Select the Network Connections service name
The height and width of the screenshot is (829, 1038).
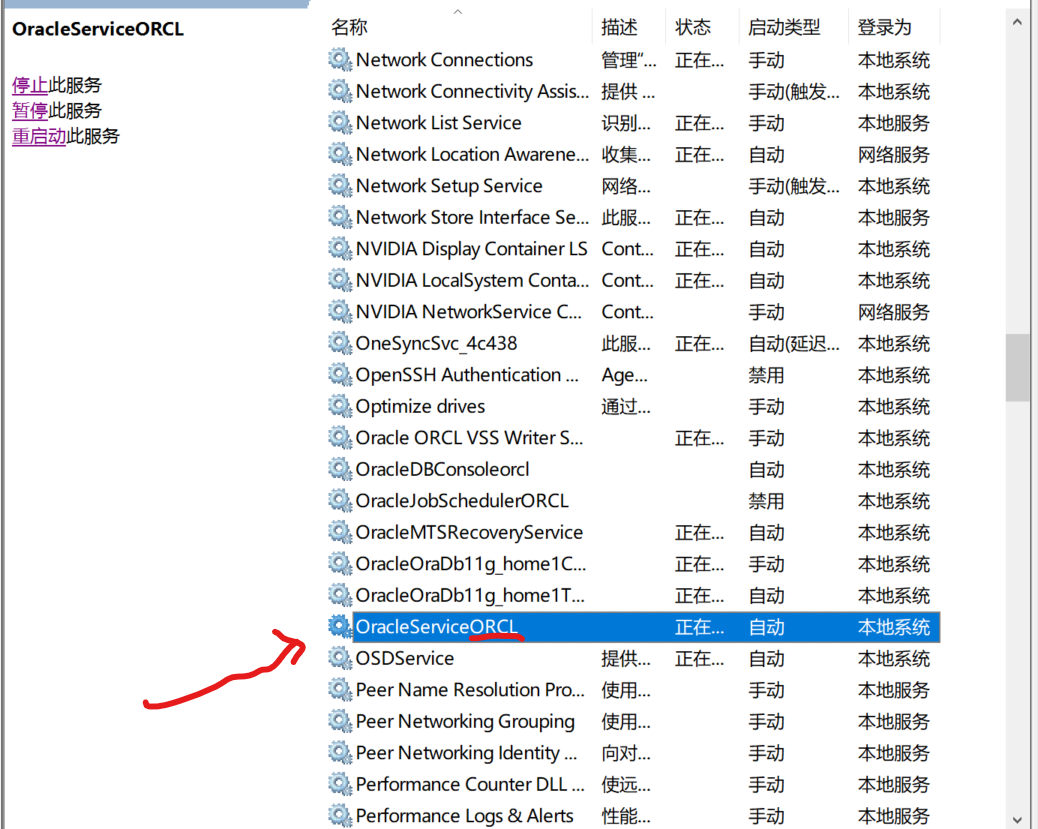coord(444,60)
